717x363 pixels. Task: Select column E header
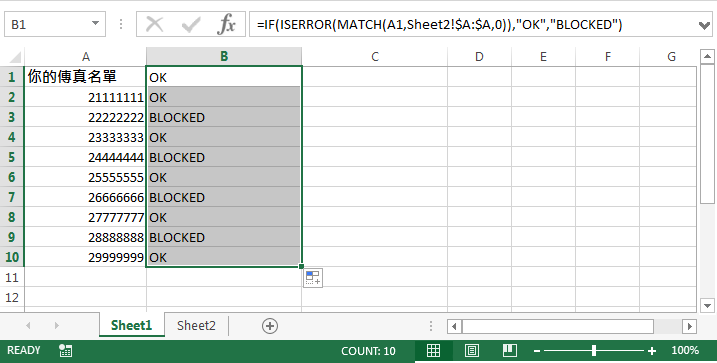pos(543,57)
